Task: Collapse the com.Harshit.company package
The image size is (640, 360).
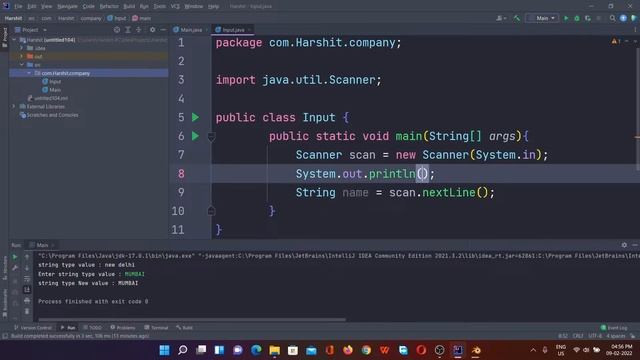Action: pos(29,73)
